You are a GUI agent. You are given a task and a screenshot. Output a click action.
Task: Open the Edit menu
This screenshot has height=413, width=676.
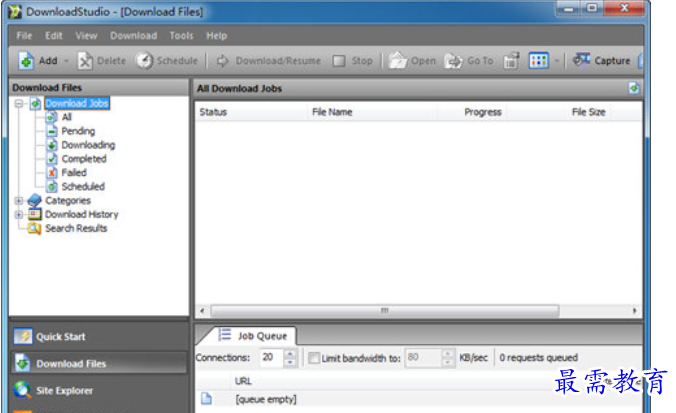(54, 36)
